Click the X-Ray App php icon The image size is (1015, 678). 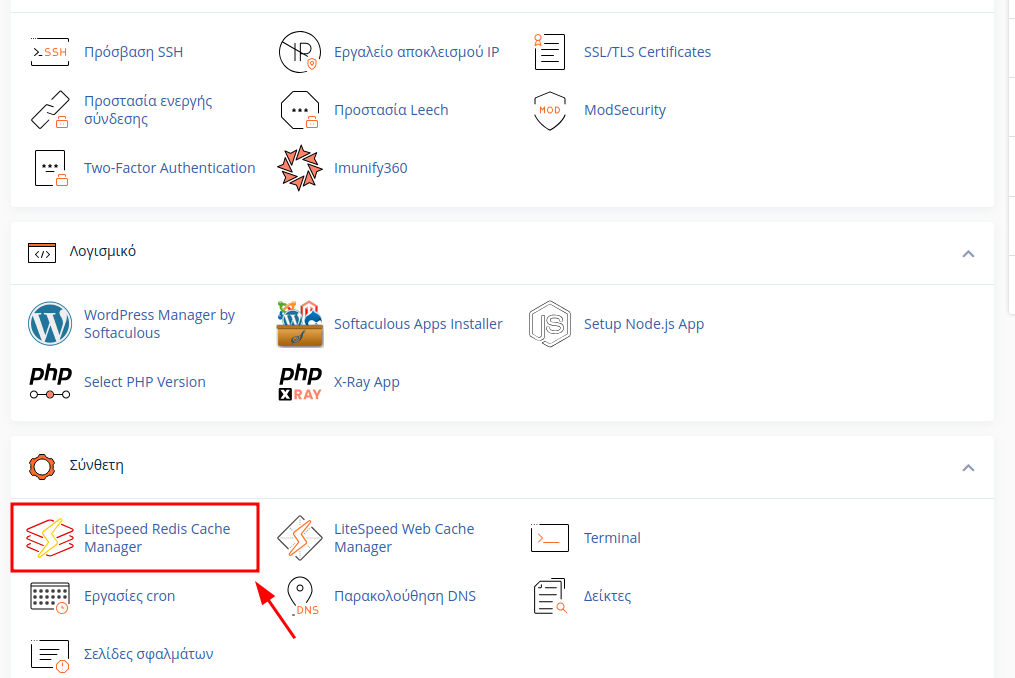pyautogui.click(x=300, y=382)
